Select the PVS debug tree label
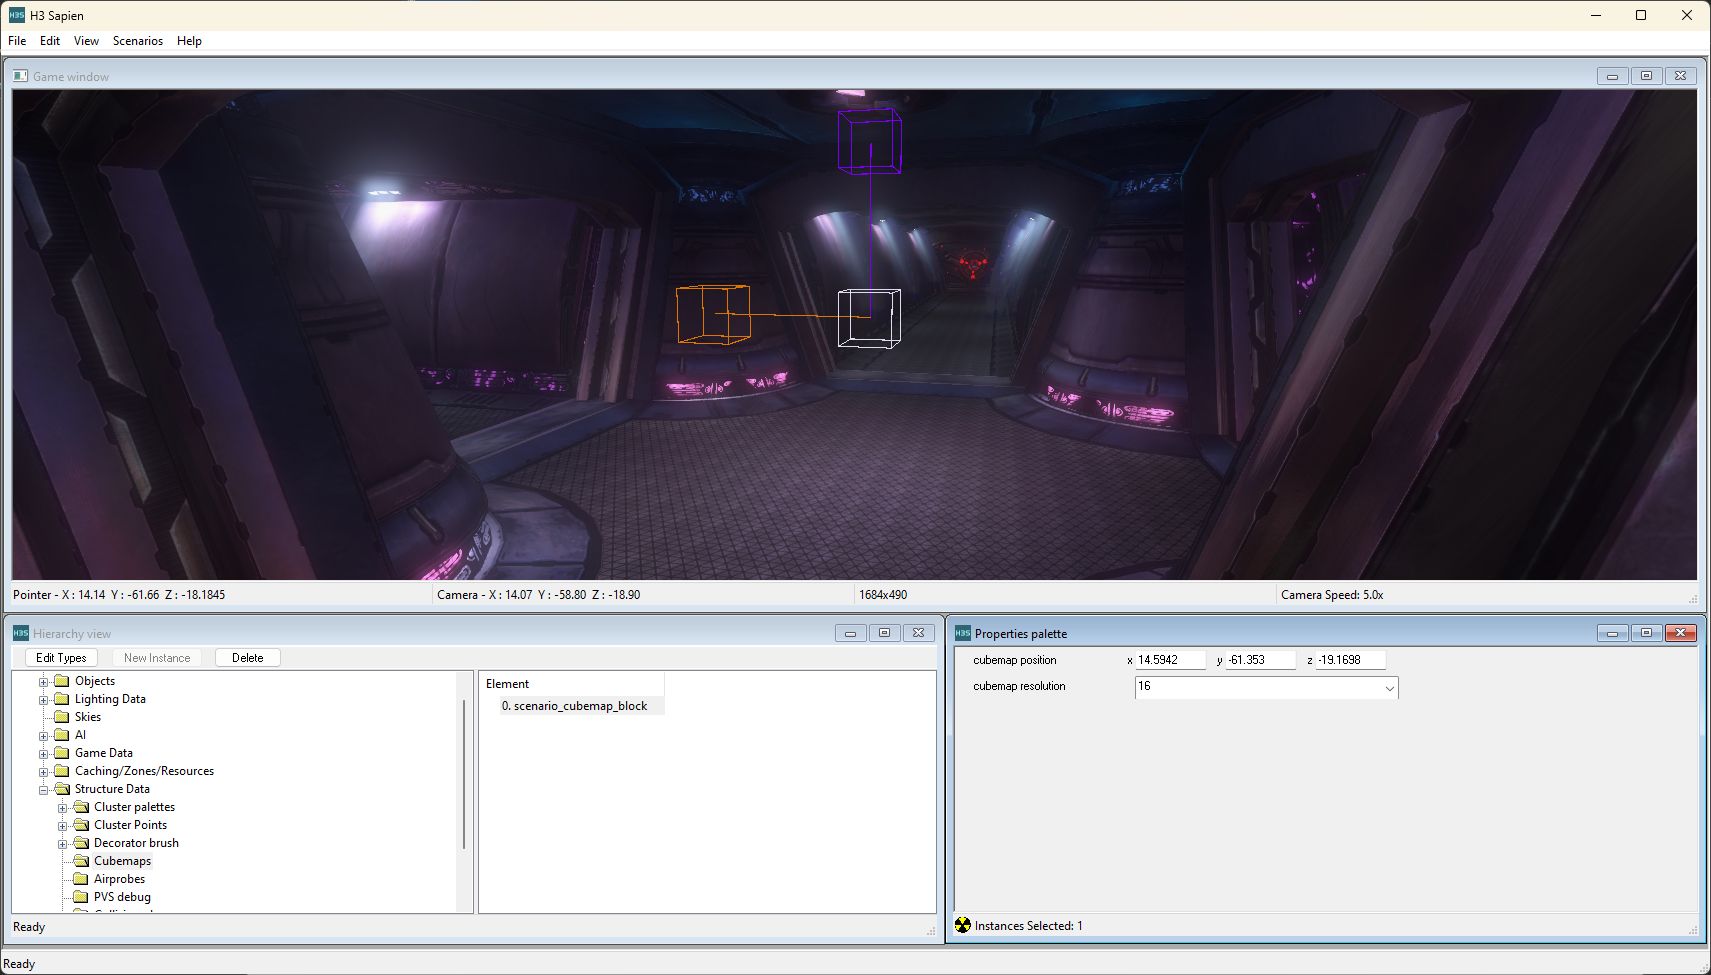Screen dimensions: 1711x975 [122, 897]
